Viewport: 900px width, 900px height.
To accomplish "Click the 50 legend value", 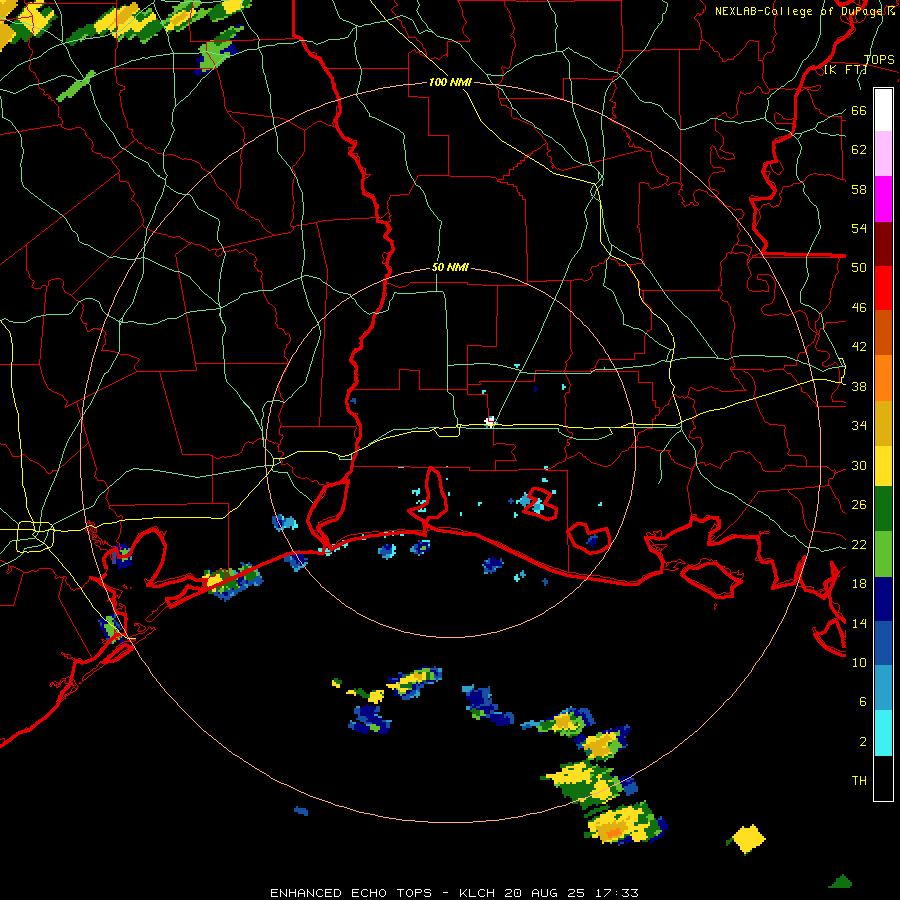I will point(859,267).
